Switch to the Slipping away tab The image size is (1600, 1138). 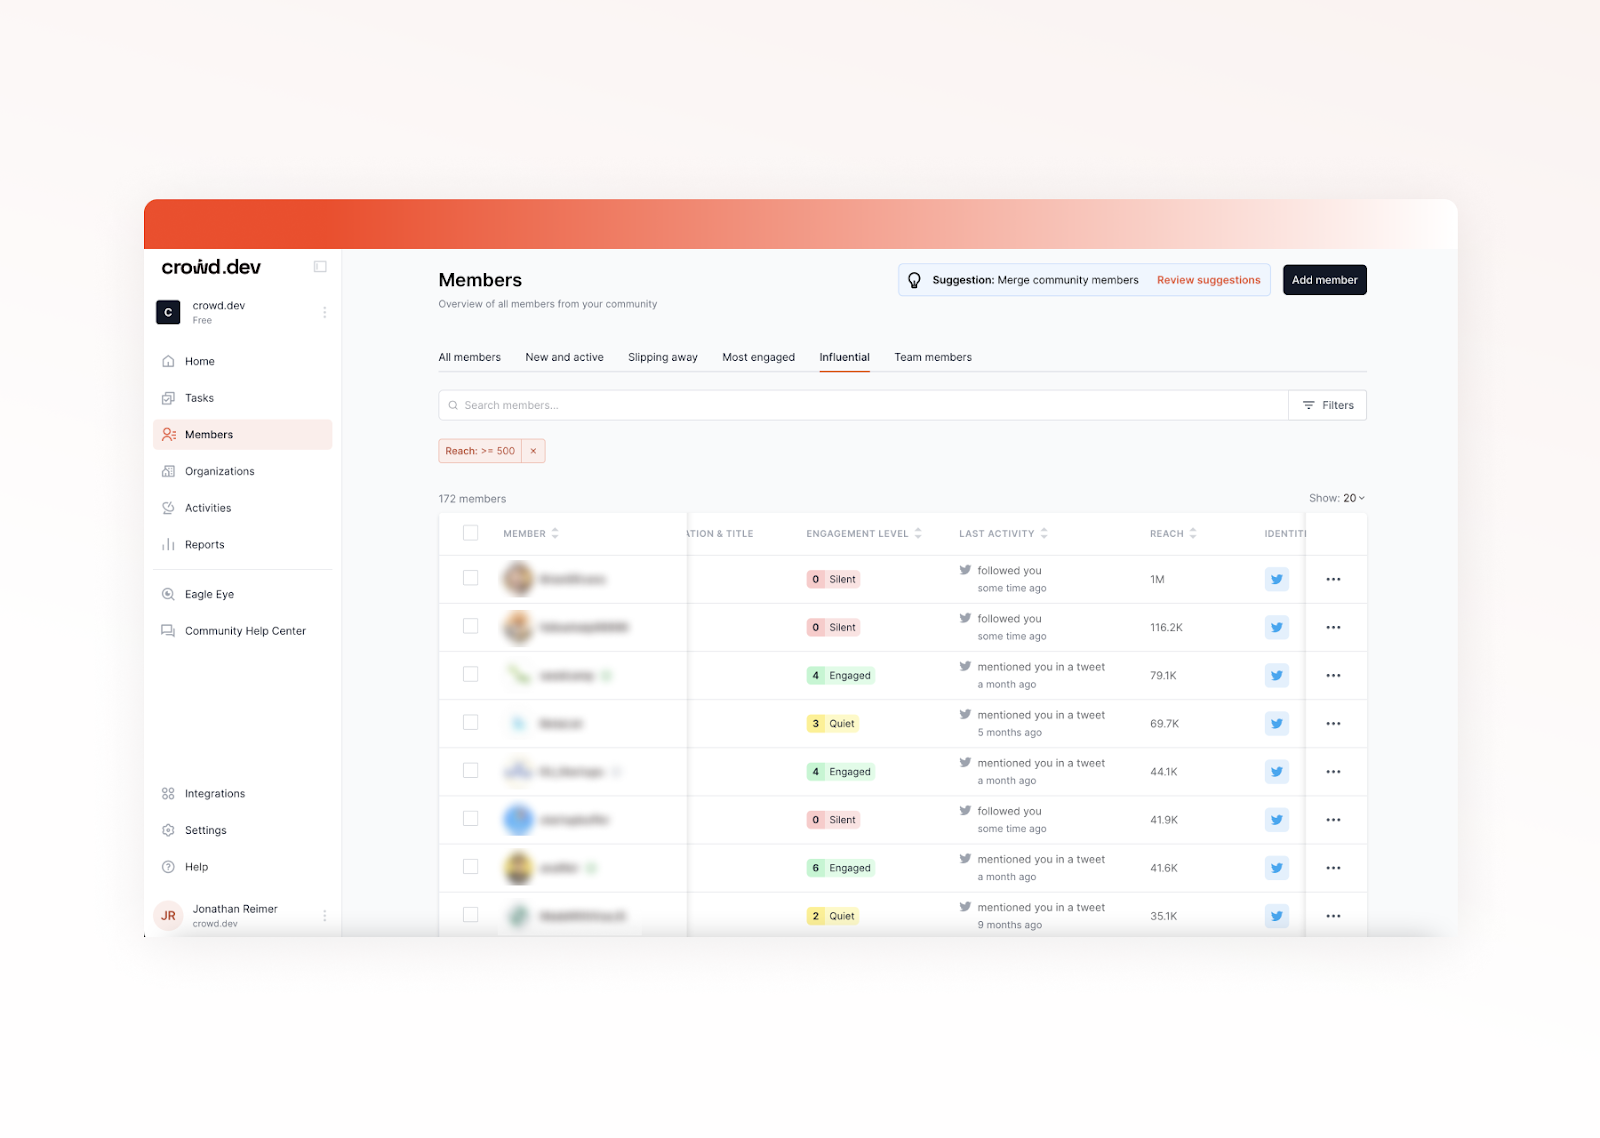point(663,357)
